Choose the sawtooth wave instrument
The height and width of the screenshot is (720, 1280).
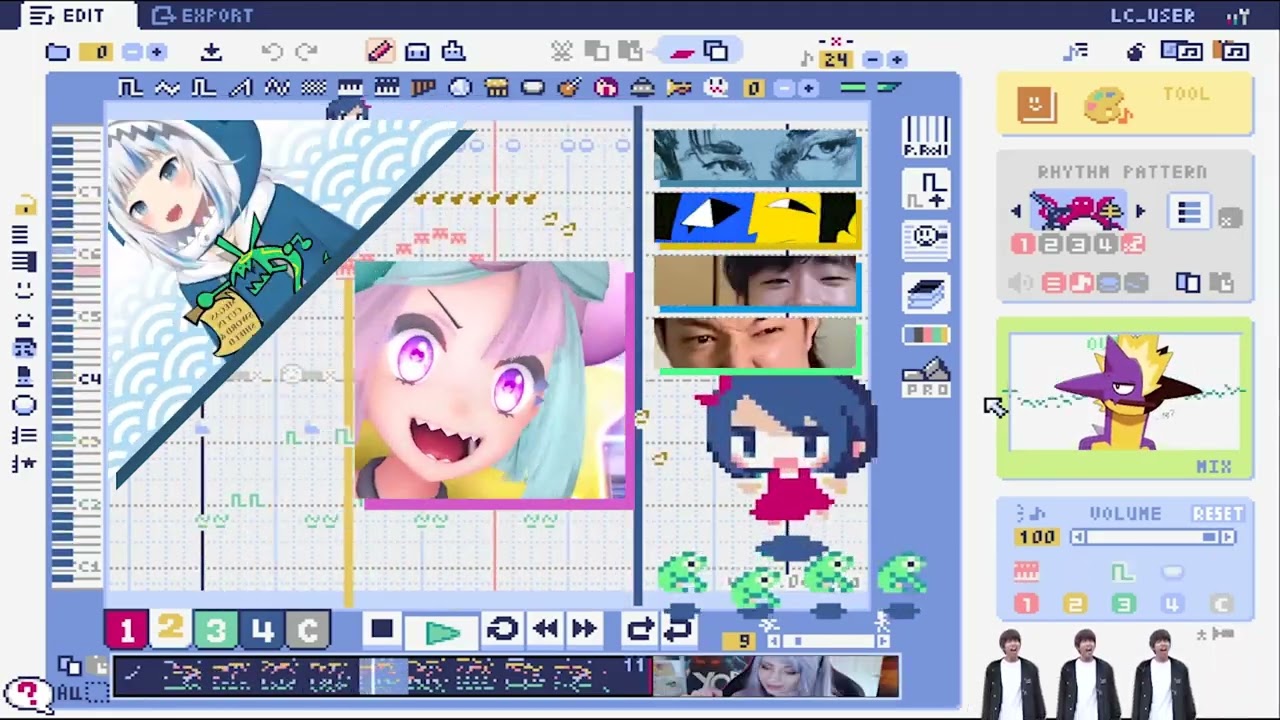[240, 88]
